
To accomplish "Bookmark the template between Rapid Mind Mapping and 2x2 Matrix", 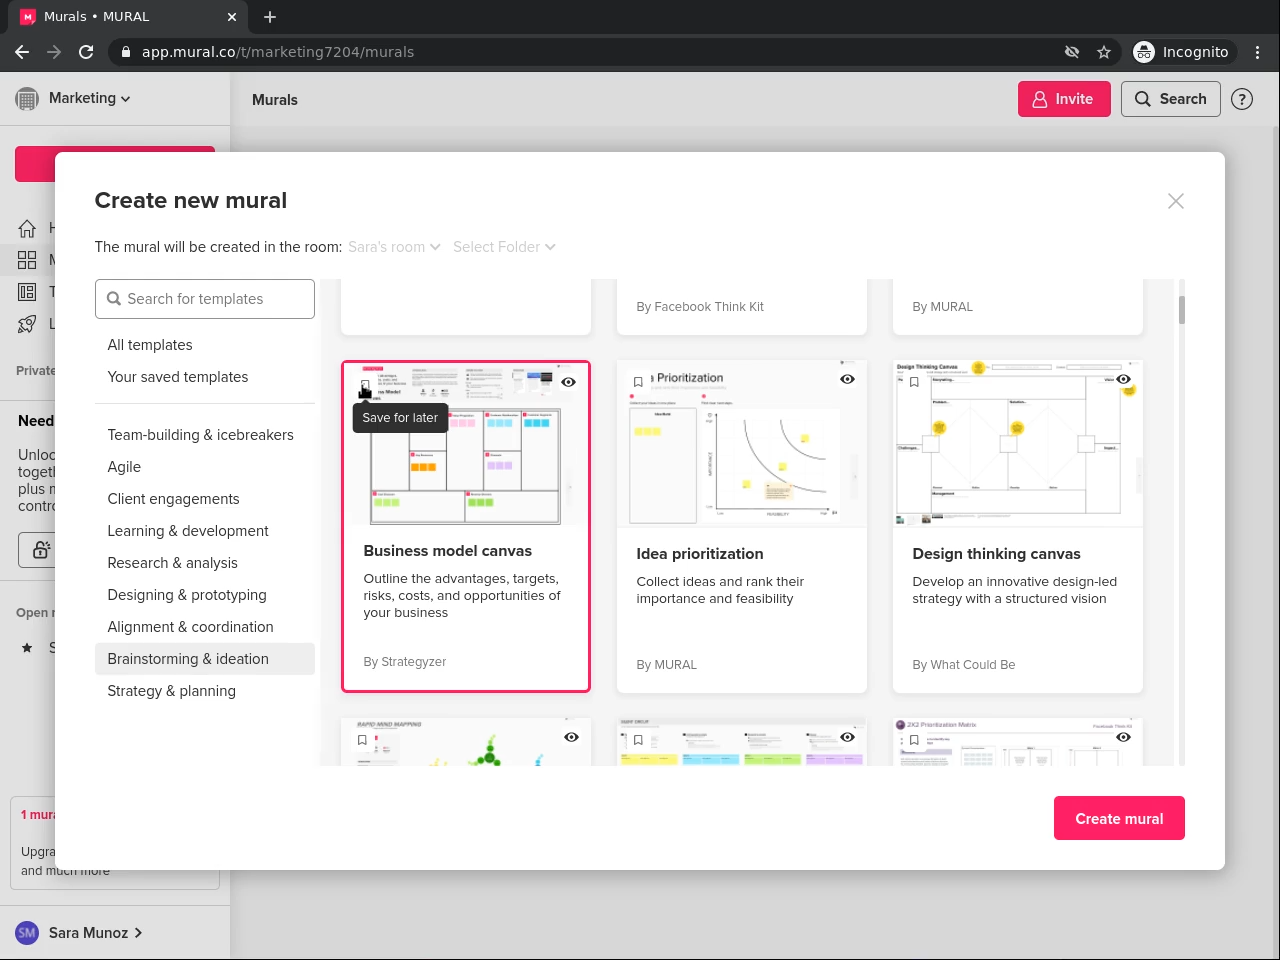I will pos(638,740).
